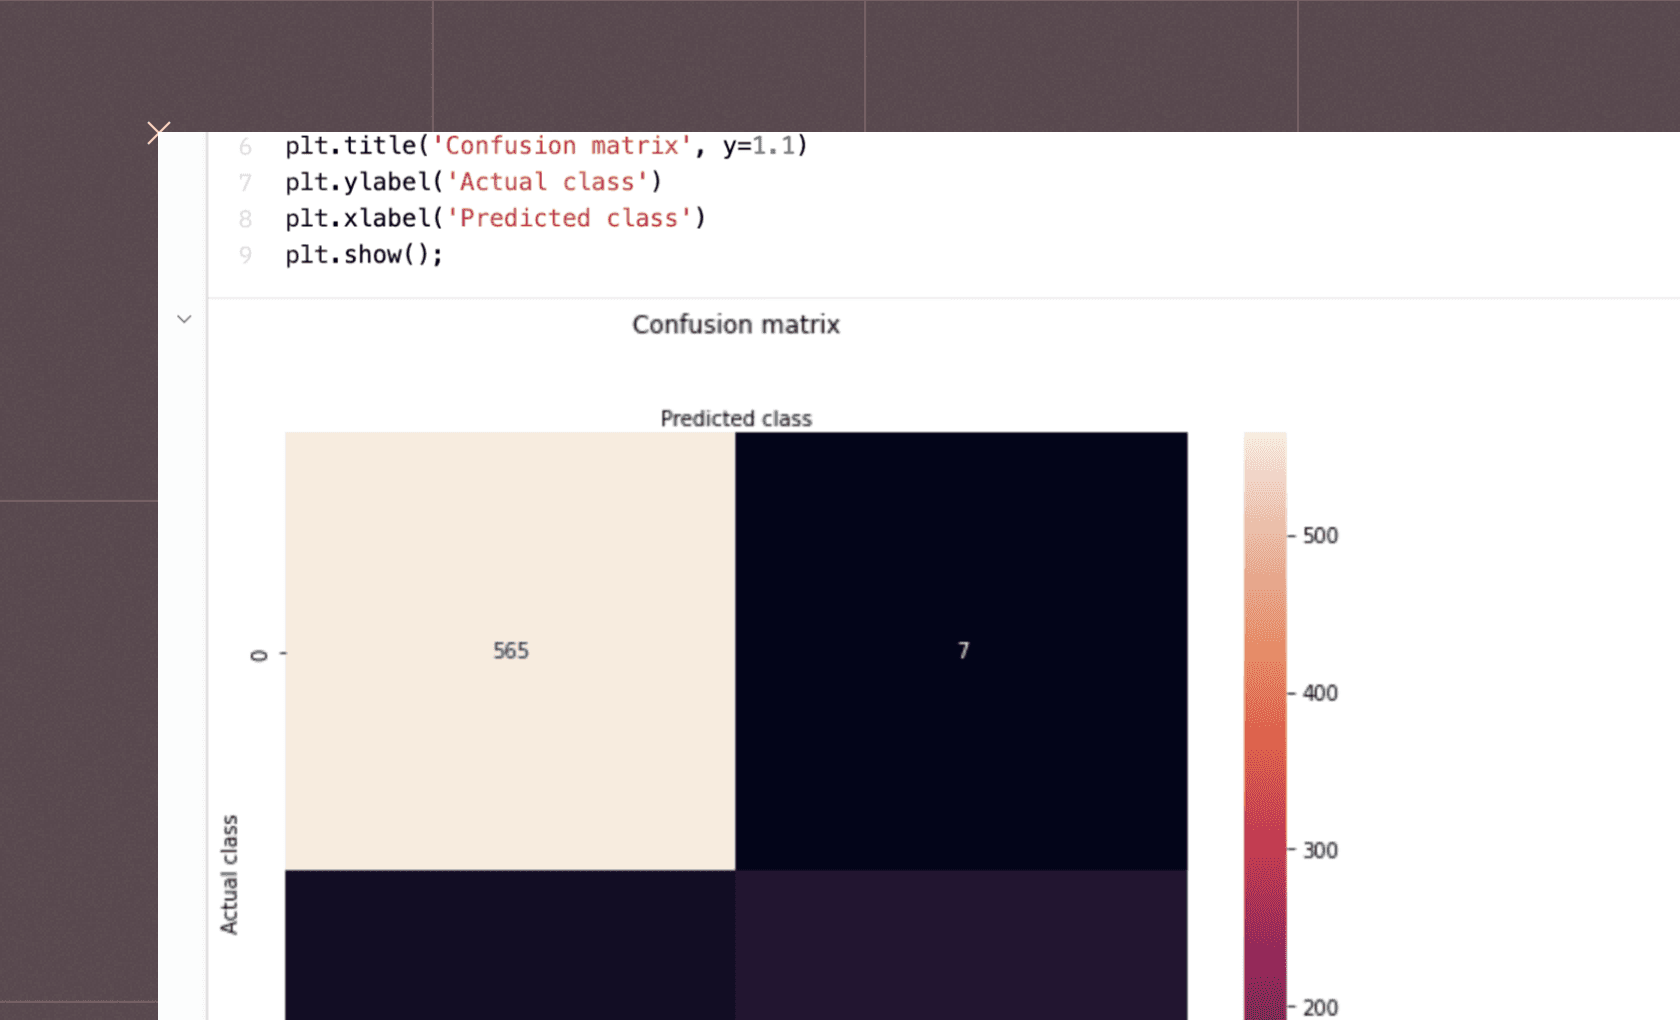This screenshot has width=1680, height=1020.
Task: Click the color bar tick label 400
Action: tap(1320, 693)
